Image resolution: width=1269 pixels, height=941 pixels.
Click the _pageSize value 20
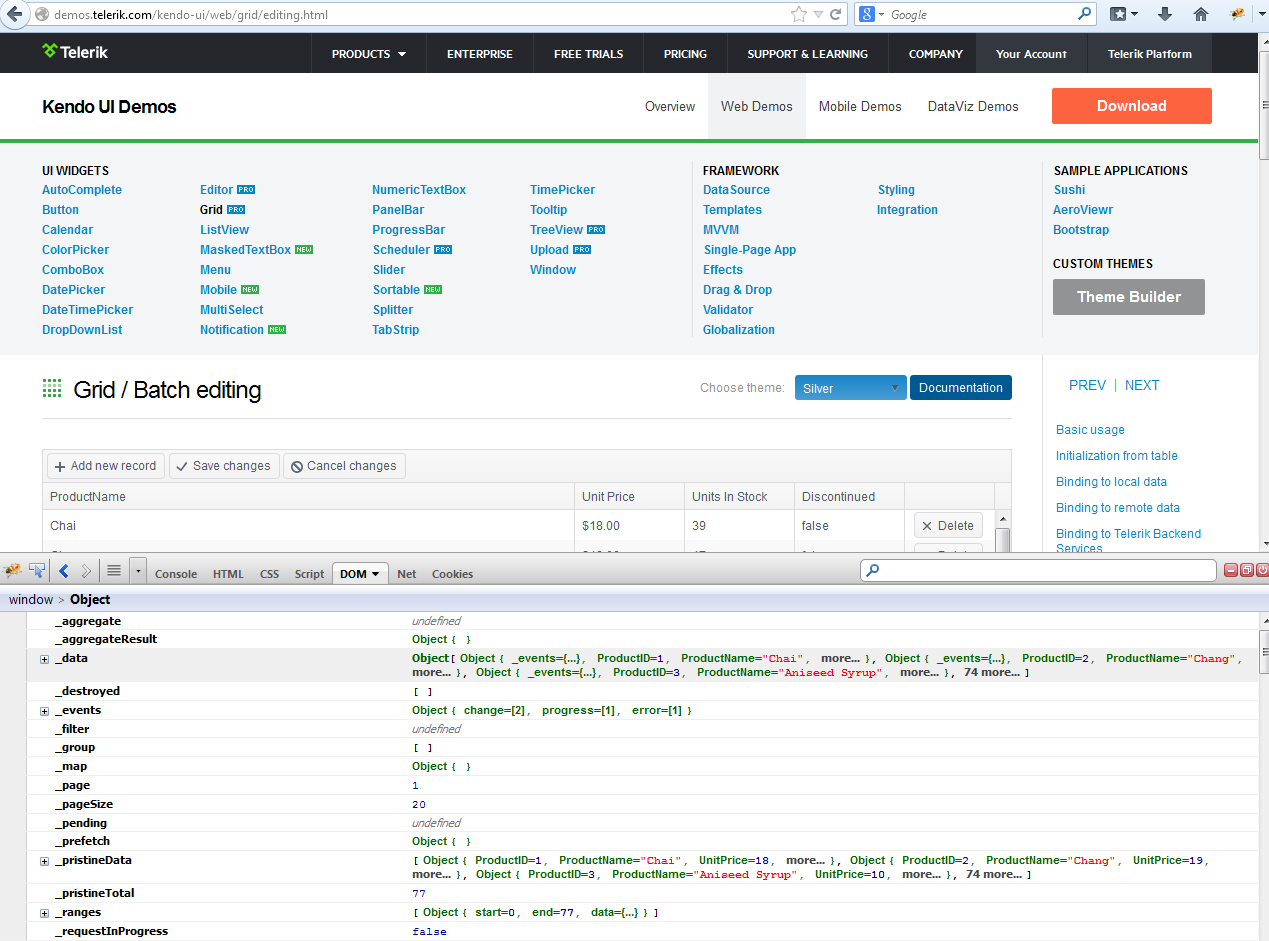tap(419, 805)
